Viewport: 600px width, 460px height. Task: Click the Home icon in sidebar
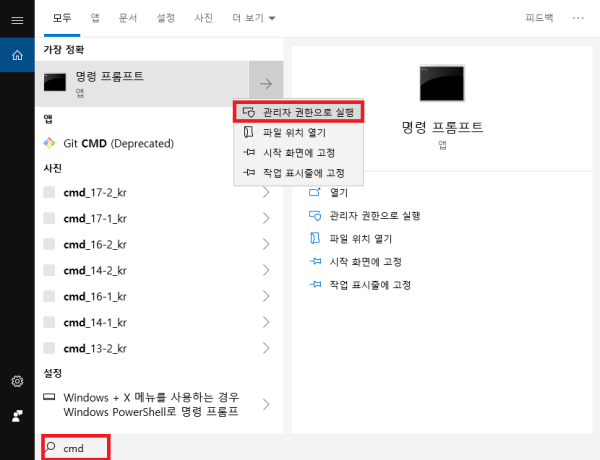(17, 55)
